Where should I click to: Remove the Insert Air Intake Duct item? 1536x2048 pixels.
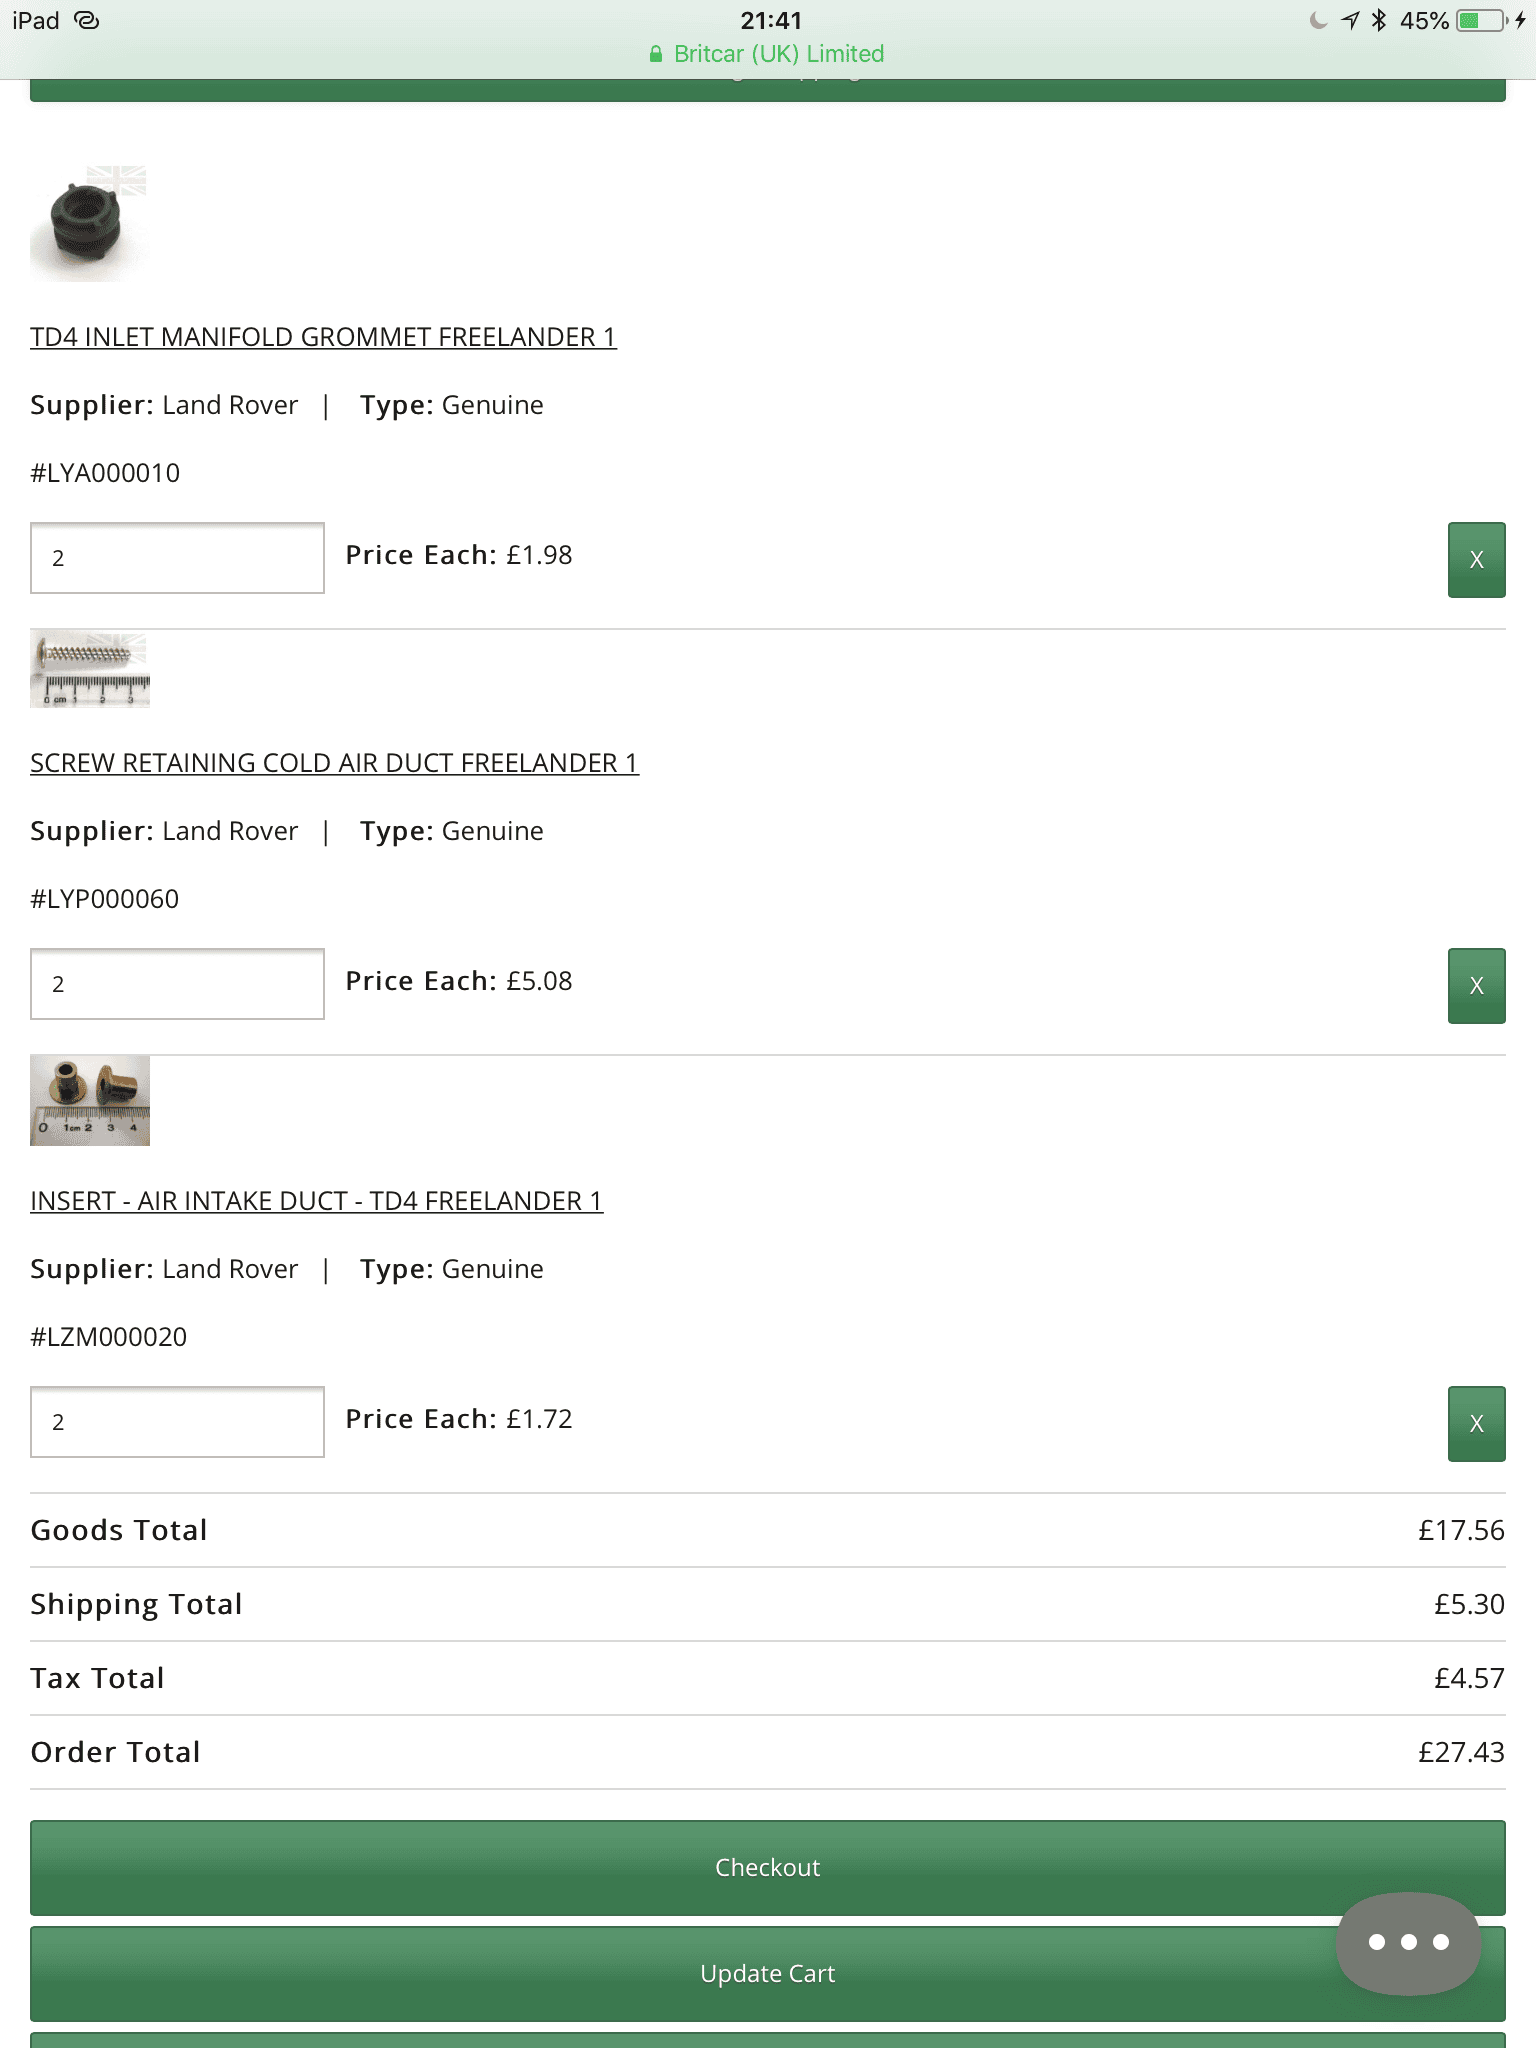1476,1424
